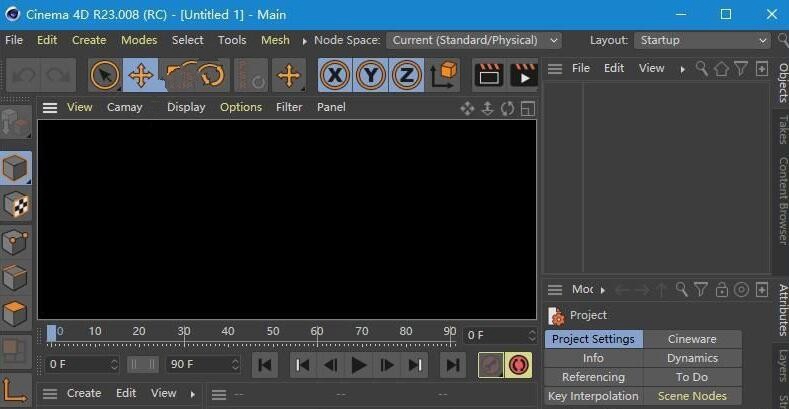Click Object Manager filter funnel icon
The height and width of the screenshot is (409, 789).
(741, 68)
